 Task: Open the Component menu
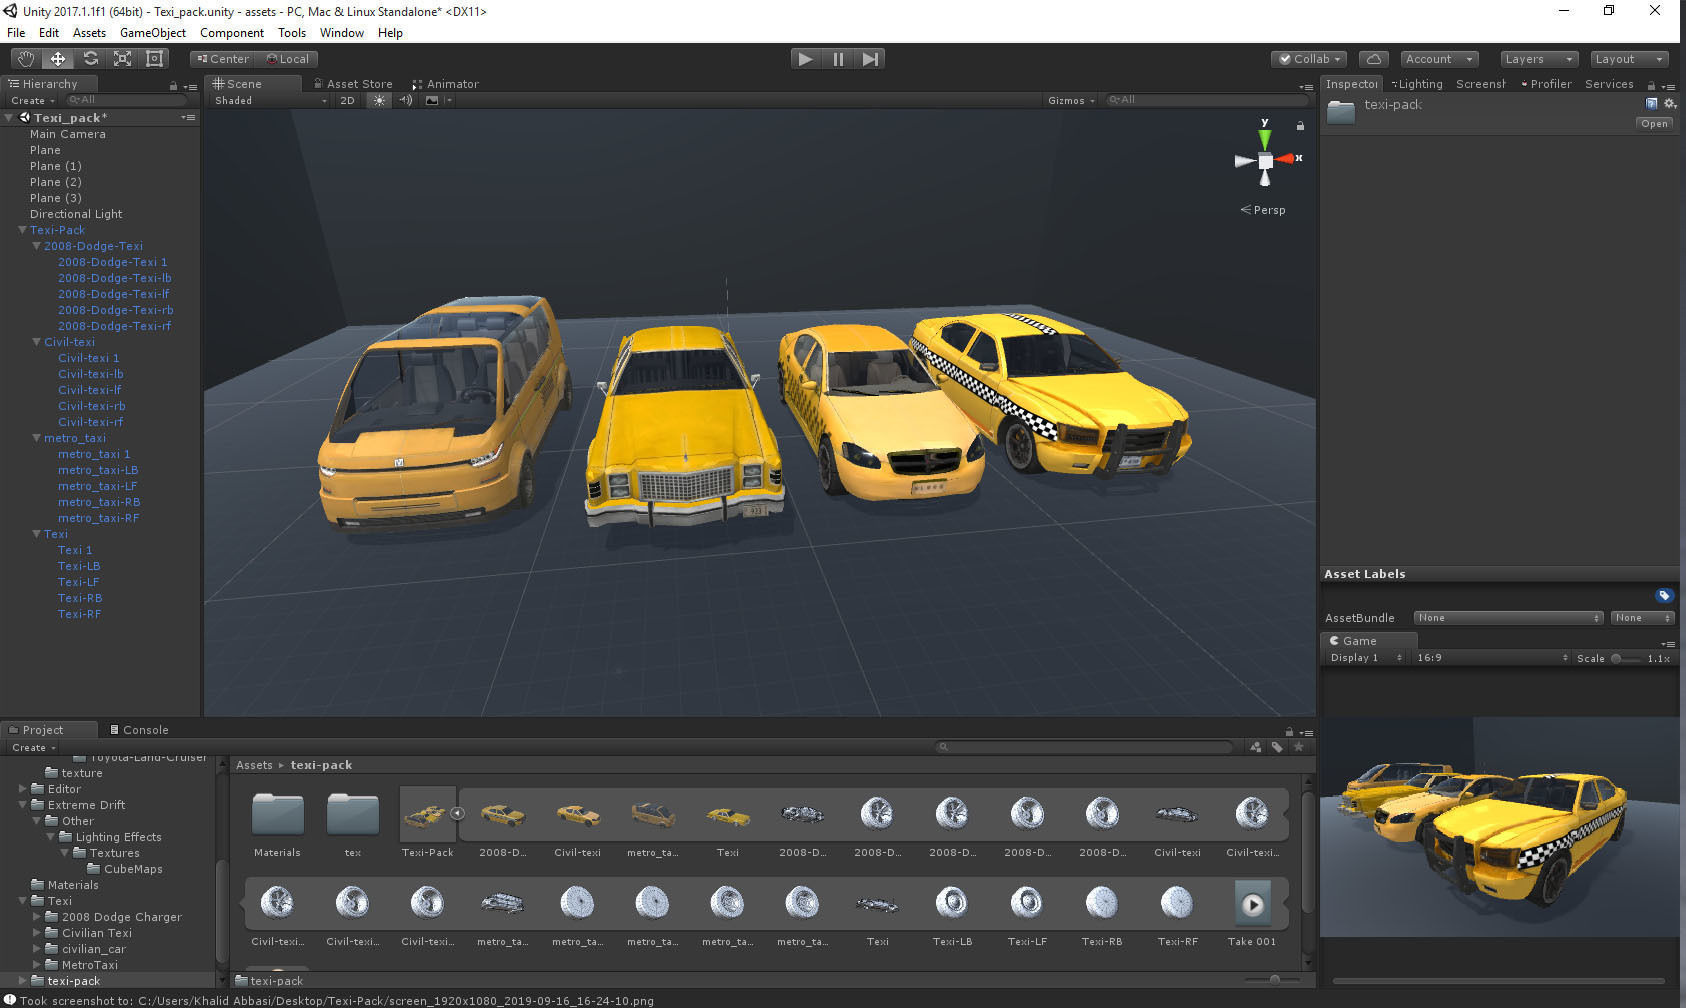click(x=232, y=33)
